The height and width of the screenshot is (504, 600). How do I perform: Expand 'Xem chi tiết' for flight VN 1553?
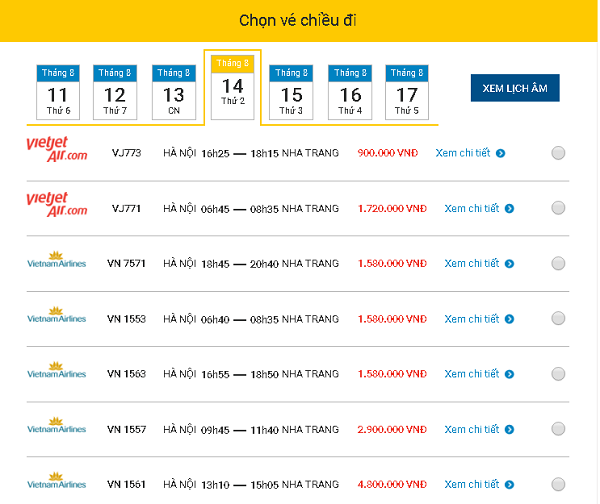click(471, 319)
